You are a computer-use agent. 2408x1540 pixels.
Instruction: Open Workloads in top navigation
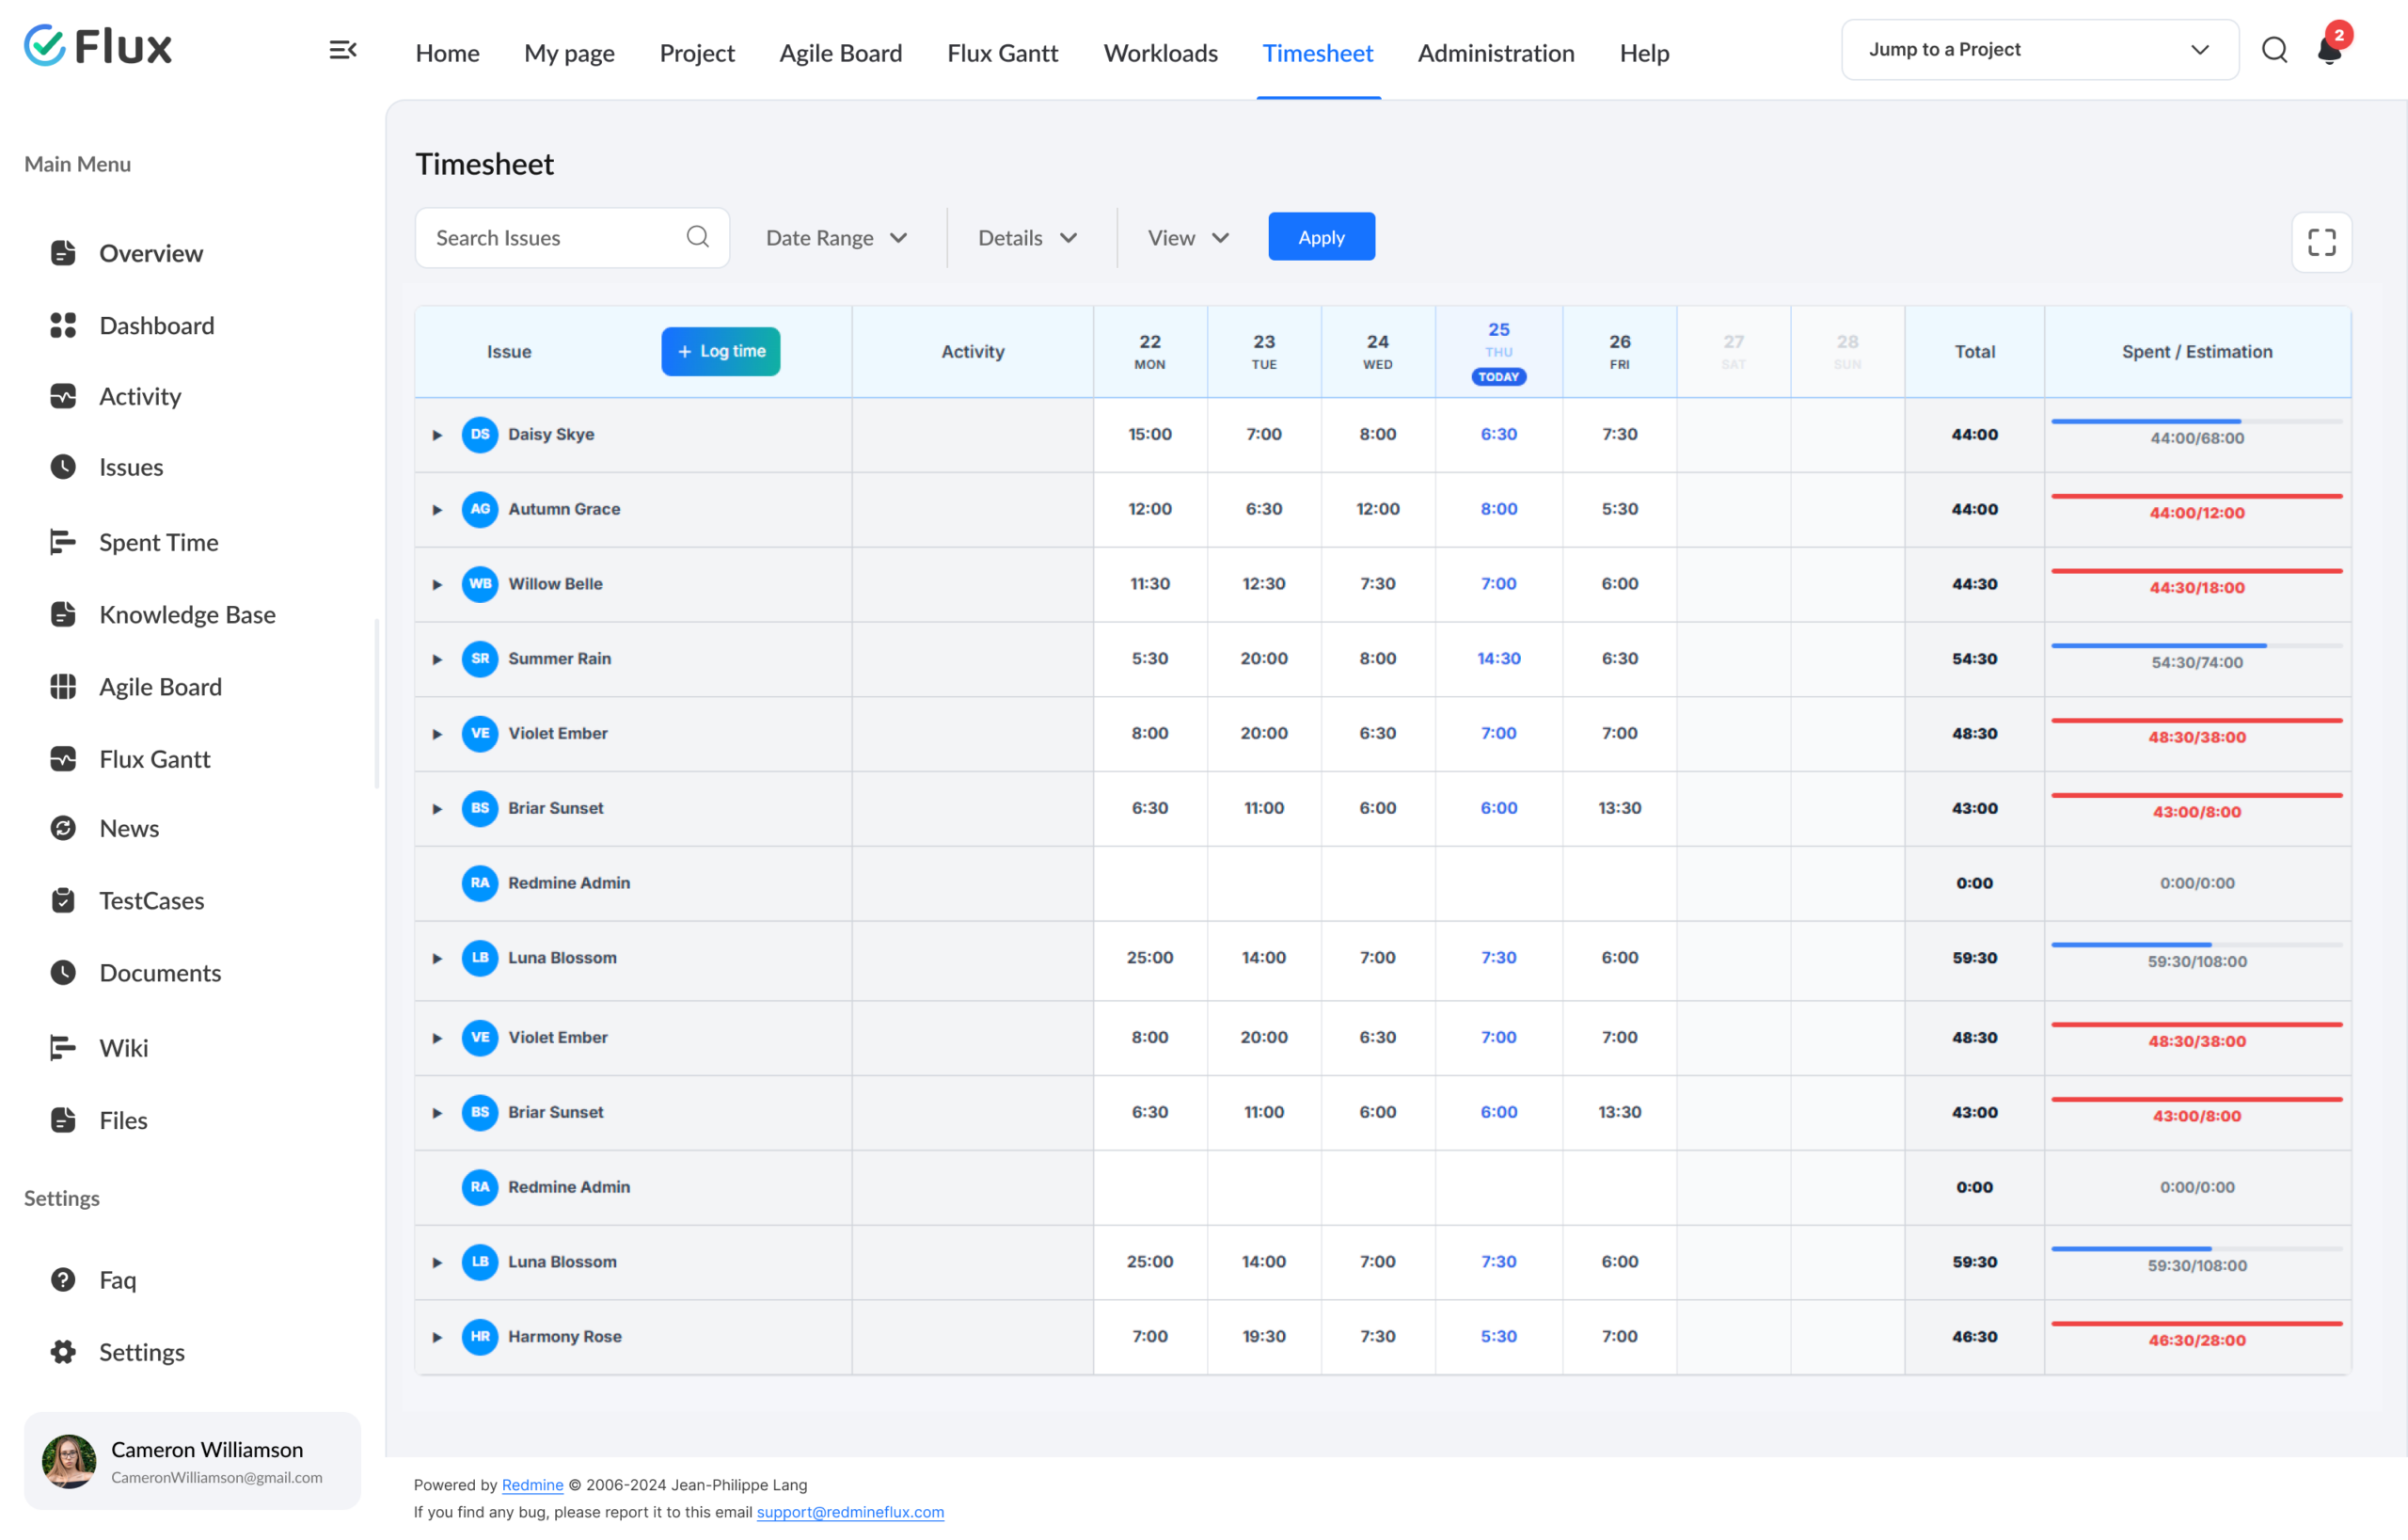pyautogui.click(x=1160, y=52)
